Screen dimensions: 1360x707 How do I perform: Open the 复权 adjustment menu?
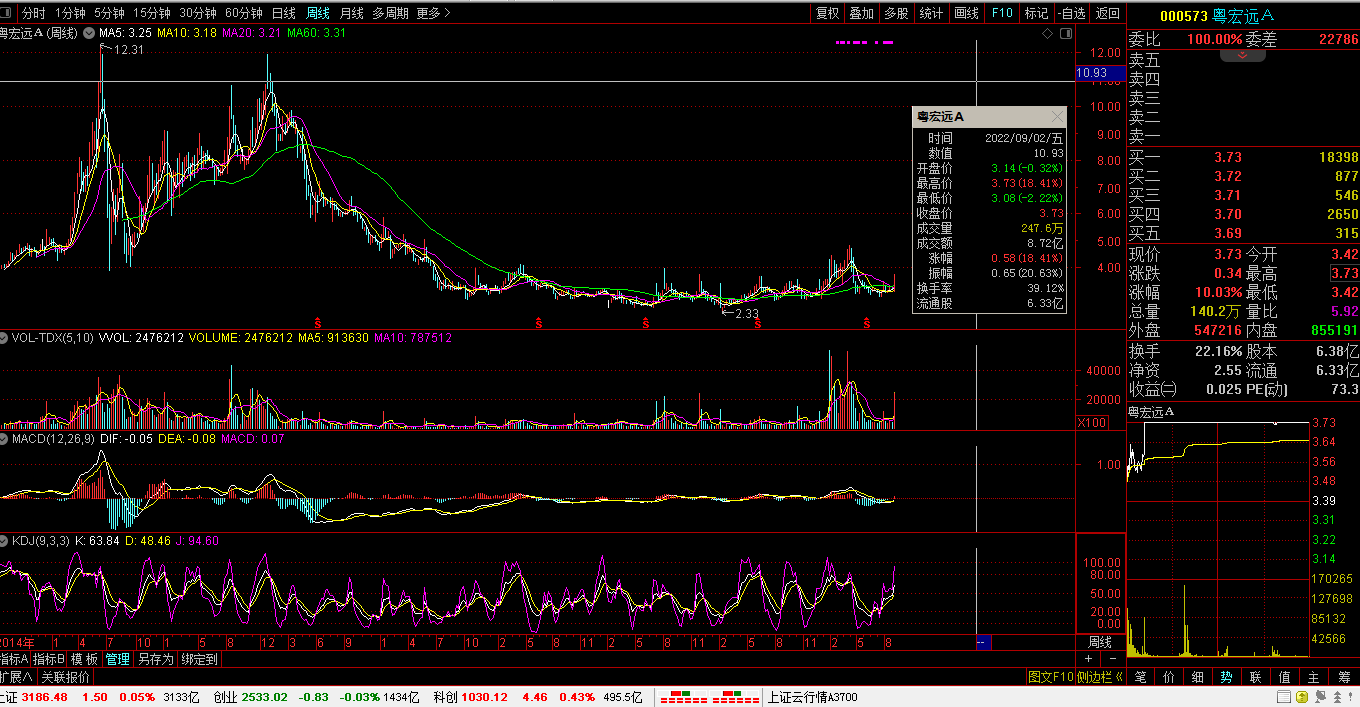point(827,13)
